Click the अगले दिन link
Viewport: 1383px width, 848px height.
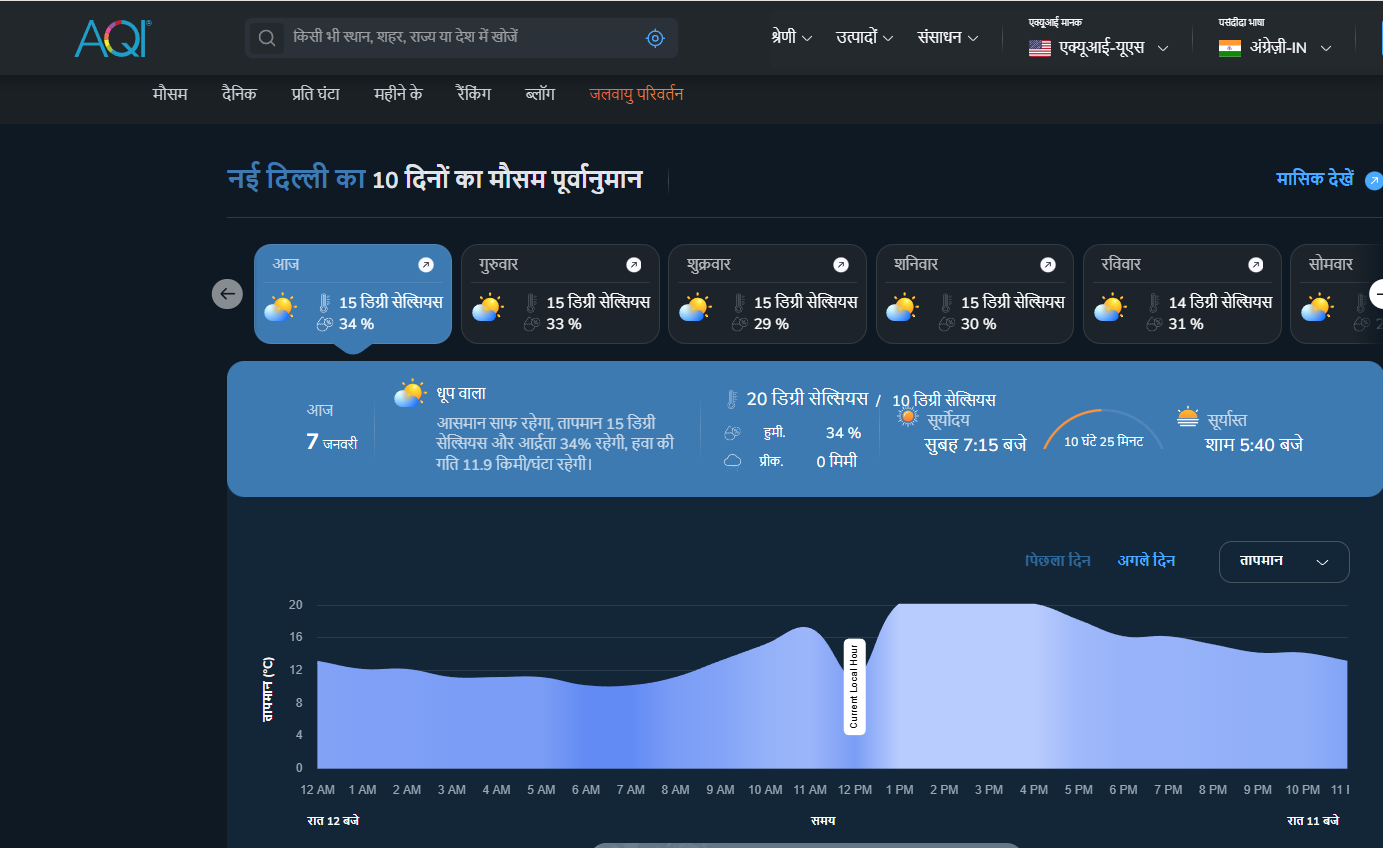pyautogui.click(x=1146, y=561)
